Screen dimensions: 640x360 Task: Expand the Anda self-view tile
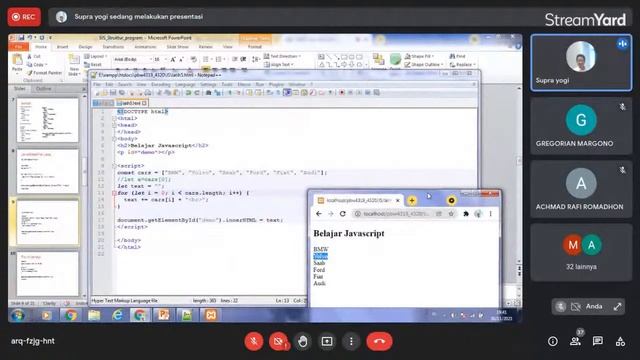pos(617,307)
